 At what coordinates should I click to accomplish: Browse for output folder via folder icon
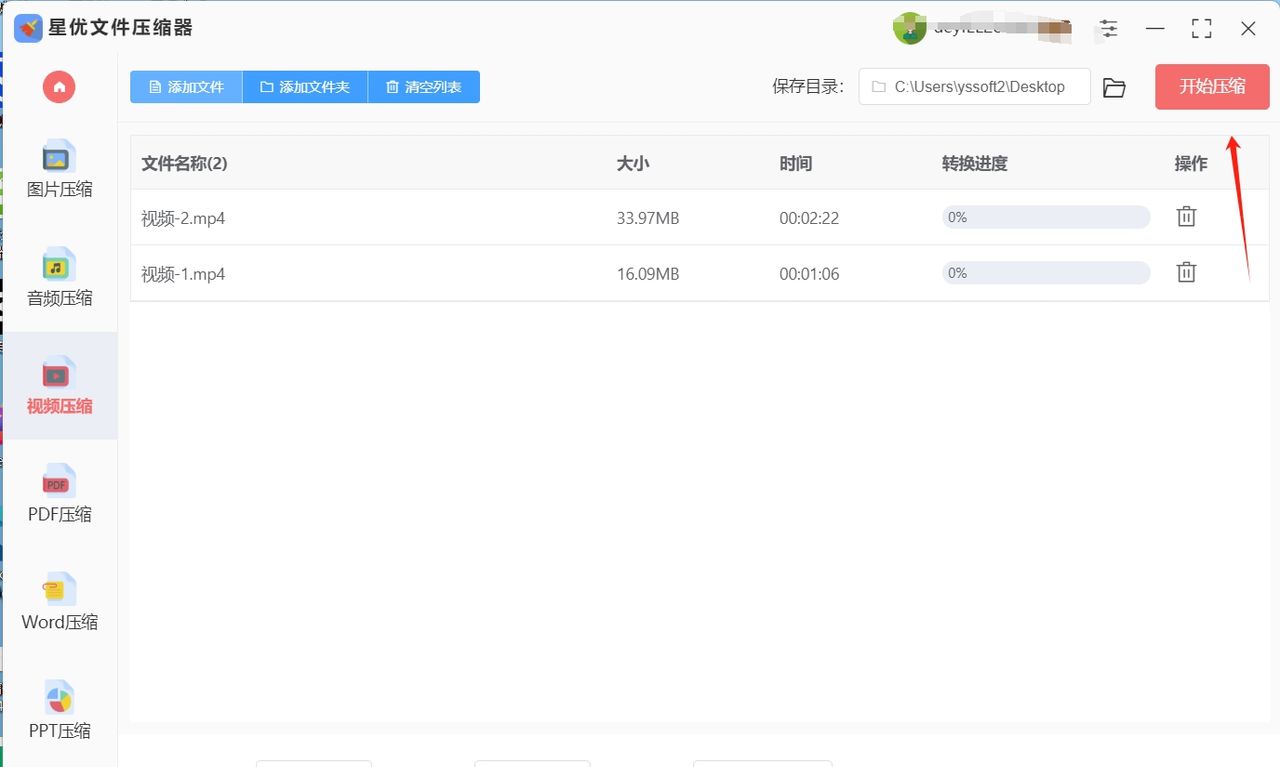[1114, 88]
